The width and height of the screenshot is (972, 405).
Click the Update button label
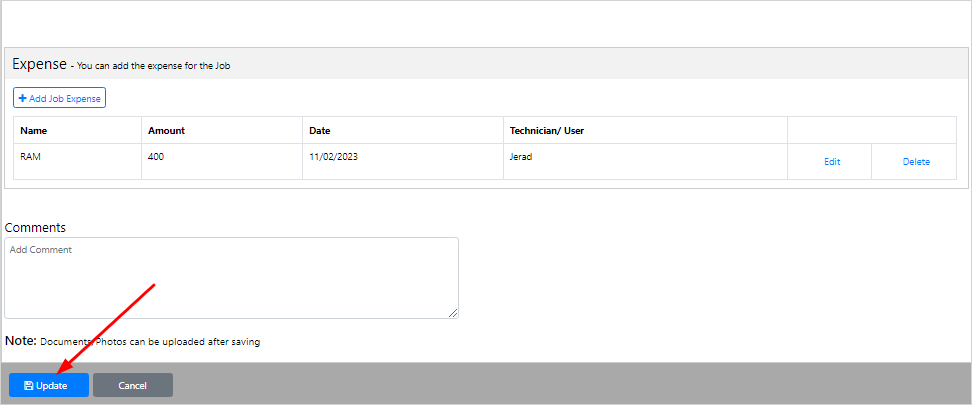(x=51, y=386)
